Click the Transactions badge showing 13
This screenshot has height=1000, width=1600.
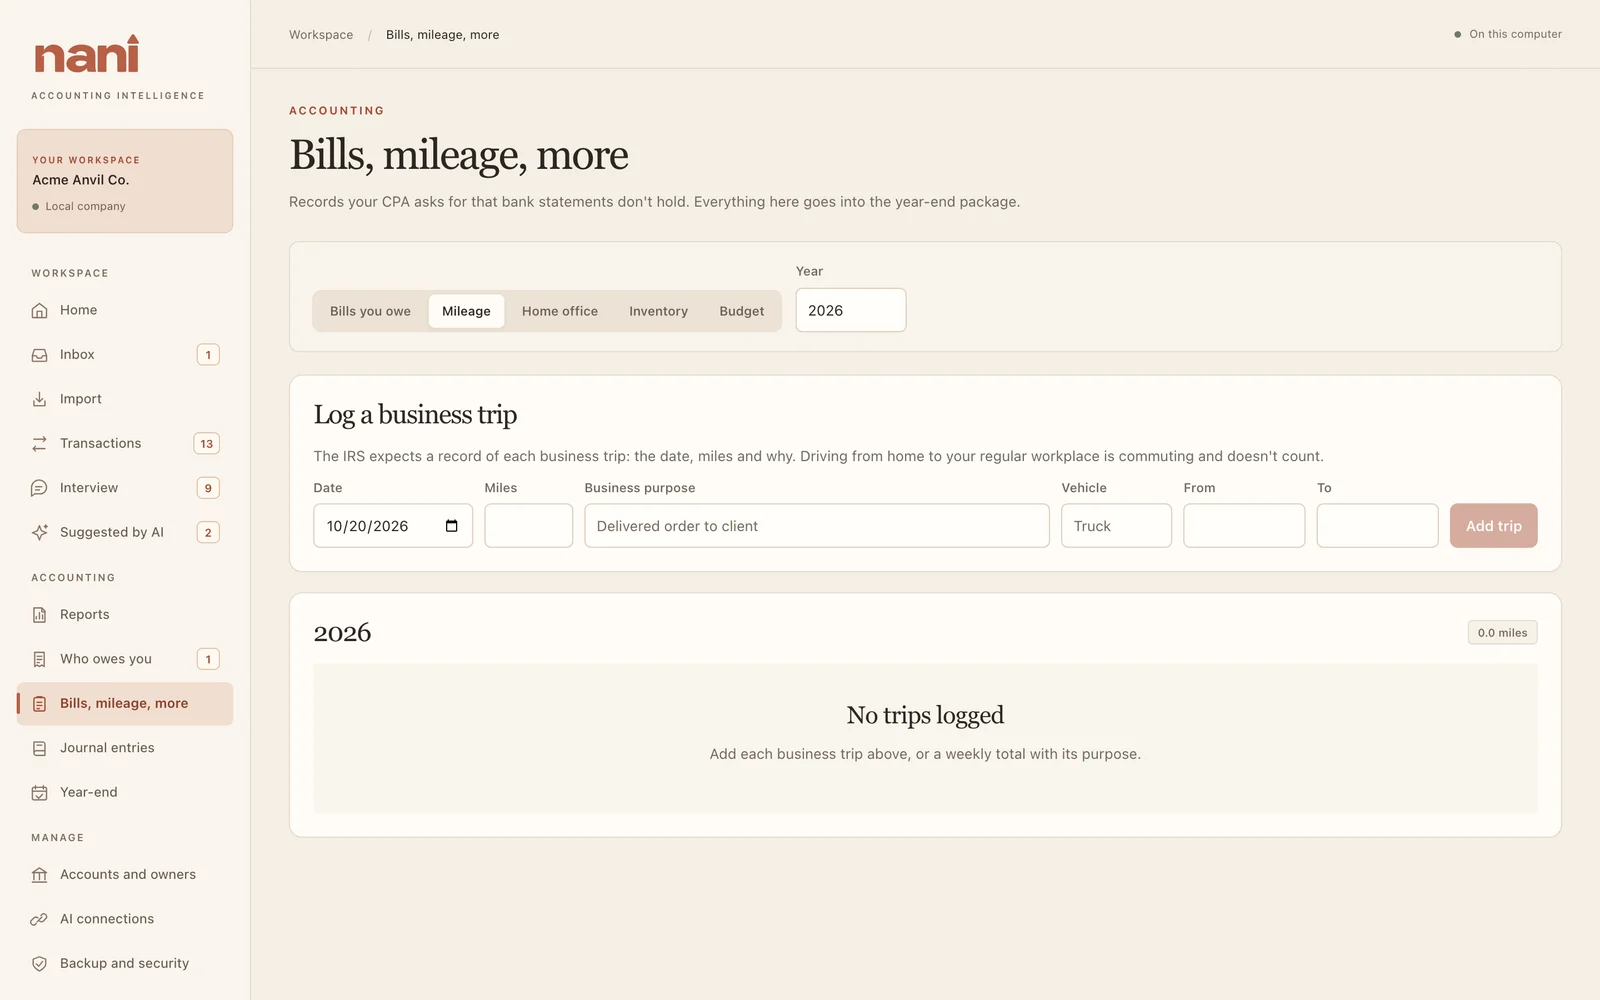[x=207, y=444]
